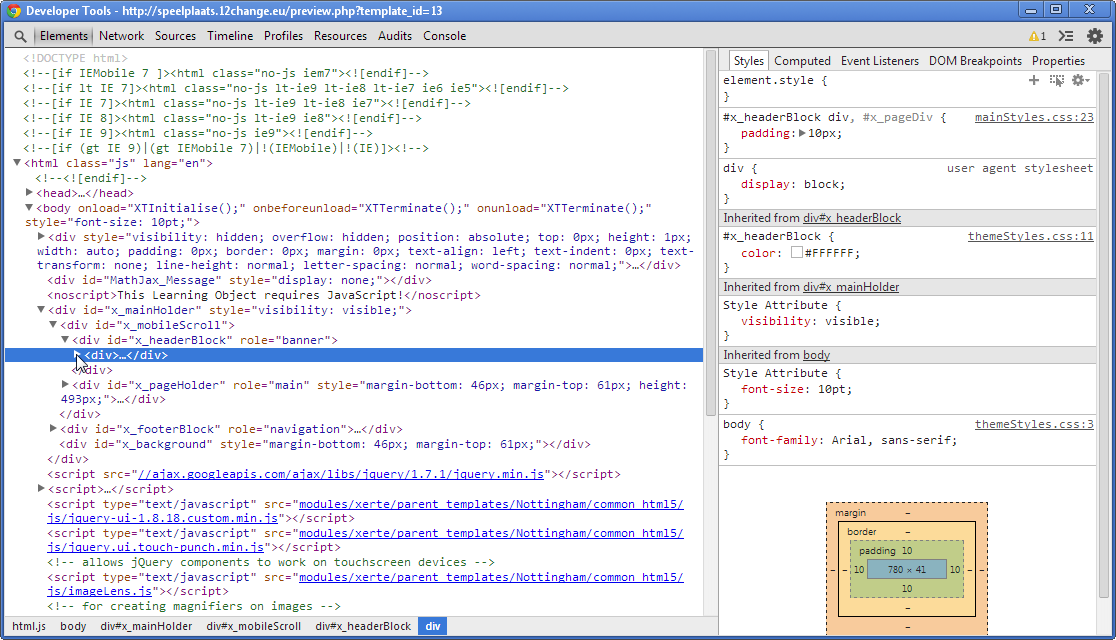Show the DOM Breakpoints tab
This screenshot has height=640, width=1116.
pos(975,61)
